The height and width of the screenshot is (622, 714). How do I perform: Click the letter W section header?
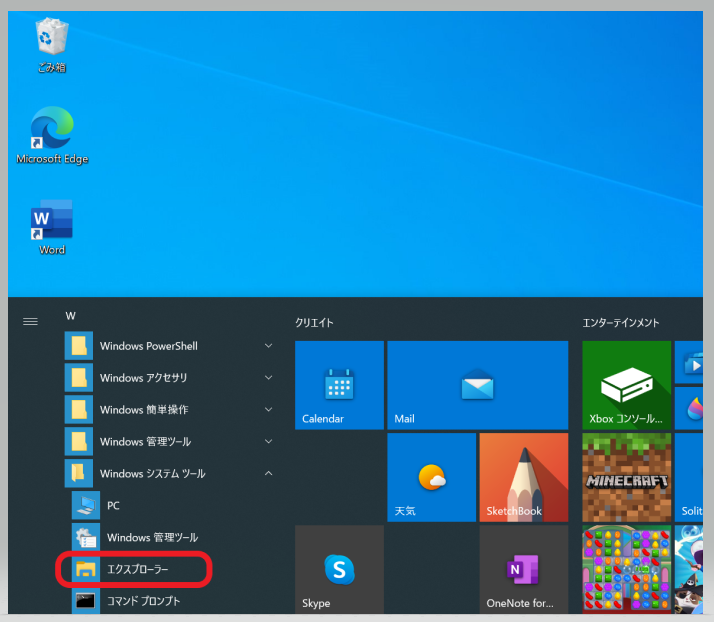pyautogui.click(x=71, y=316)
